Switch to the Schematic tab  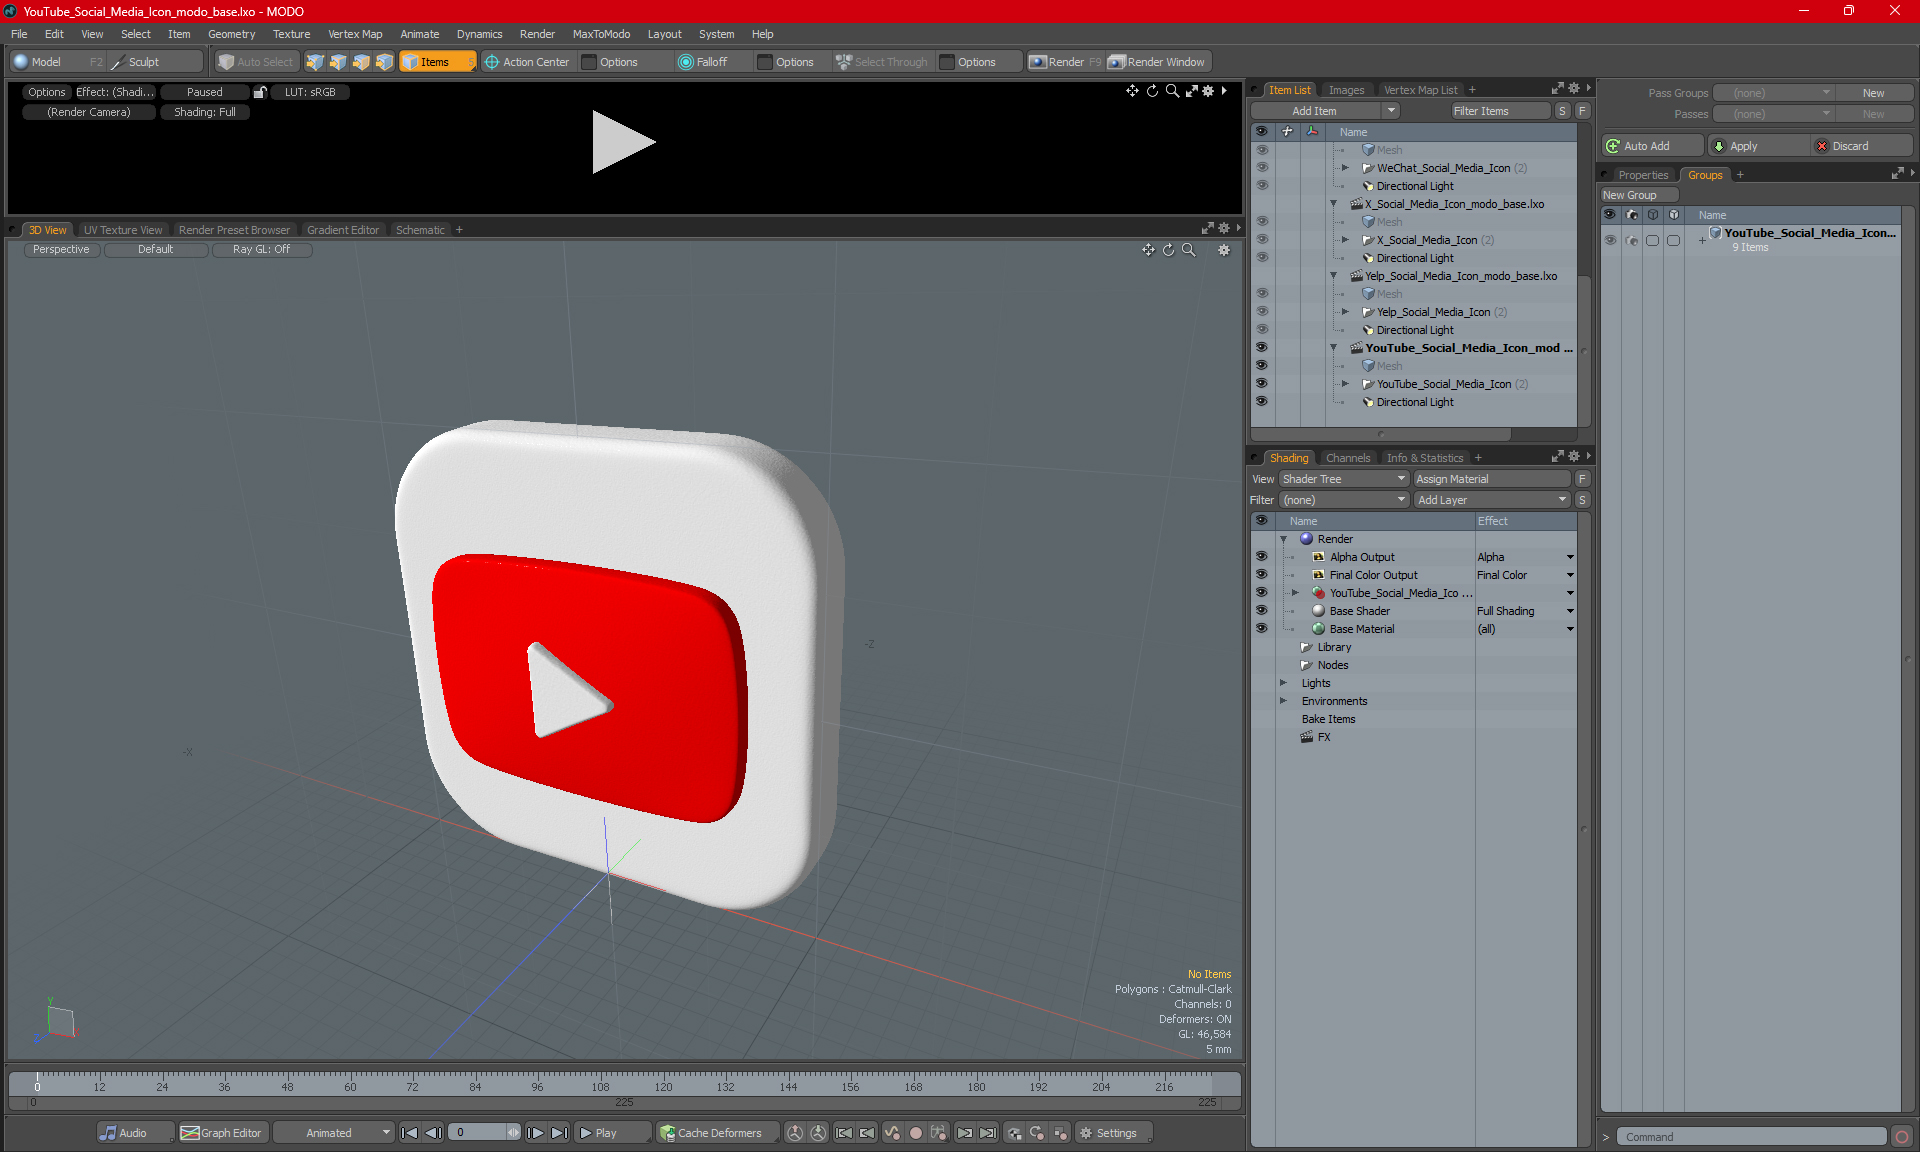tap(420, 230)
